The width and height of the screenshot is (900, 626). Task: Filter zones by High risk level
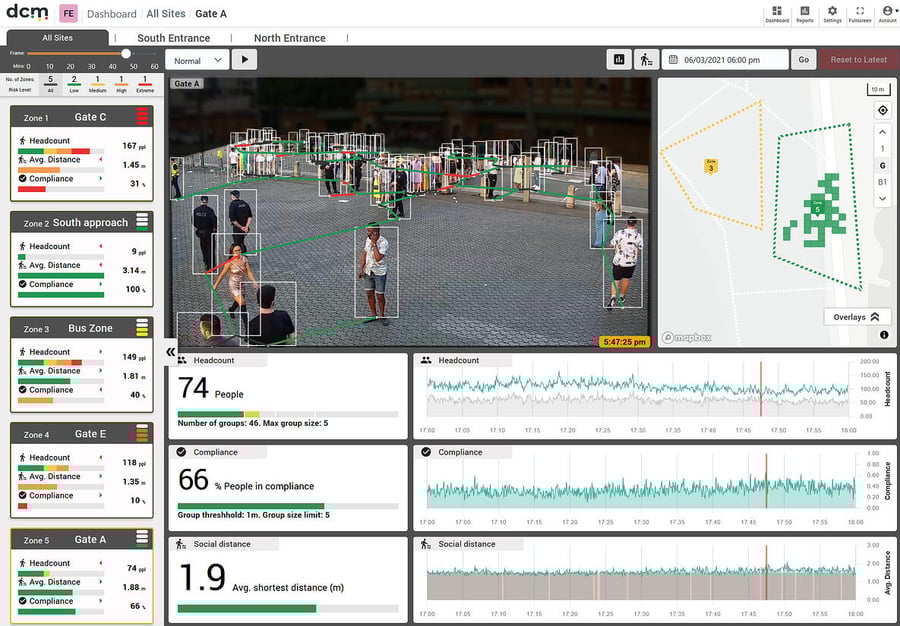point(121,83)
